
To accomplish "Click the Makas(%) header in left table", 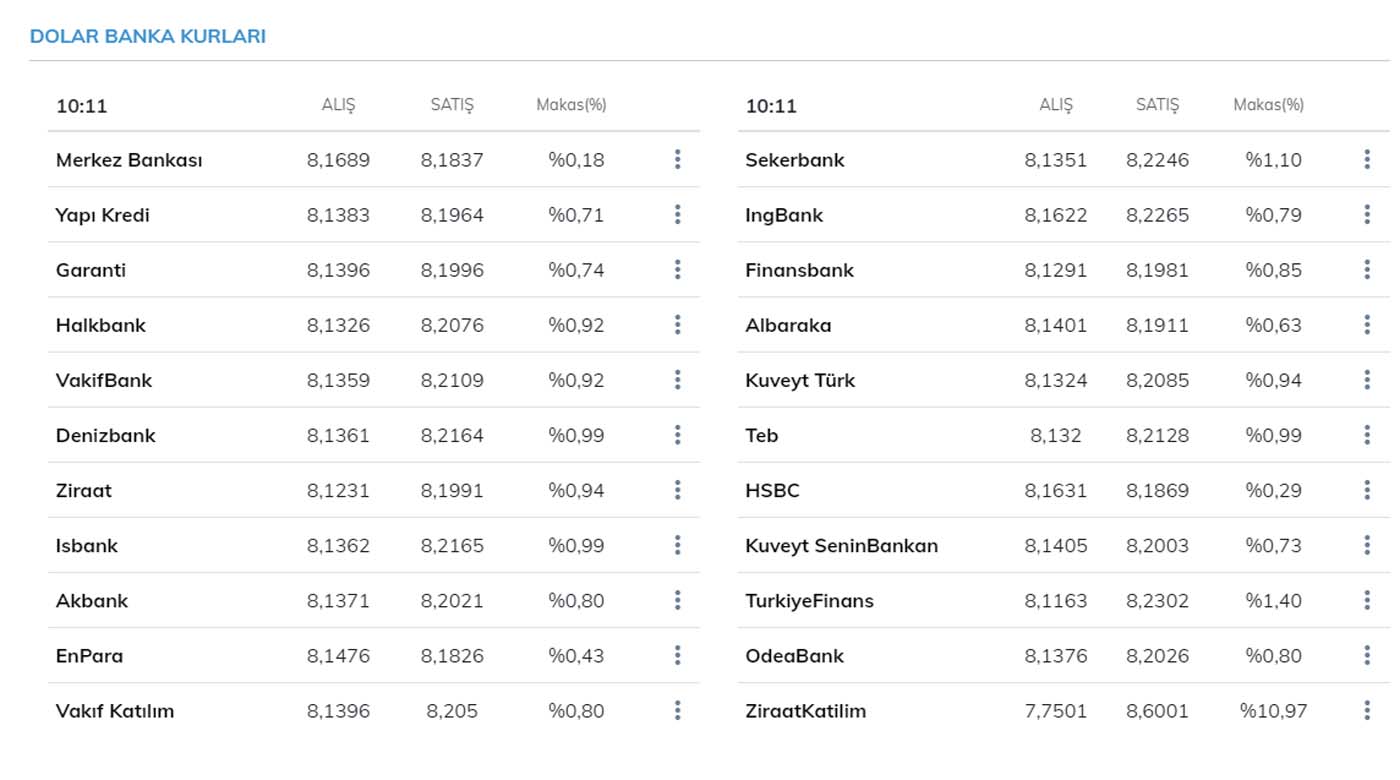I will click(x=571, y=105).
